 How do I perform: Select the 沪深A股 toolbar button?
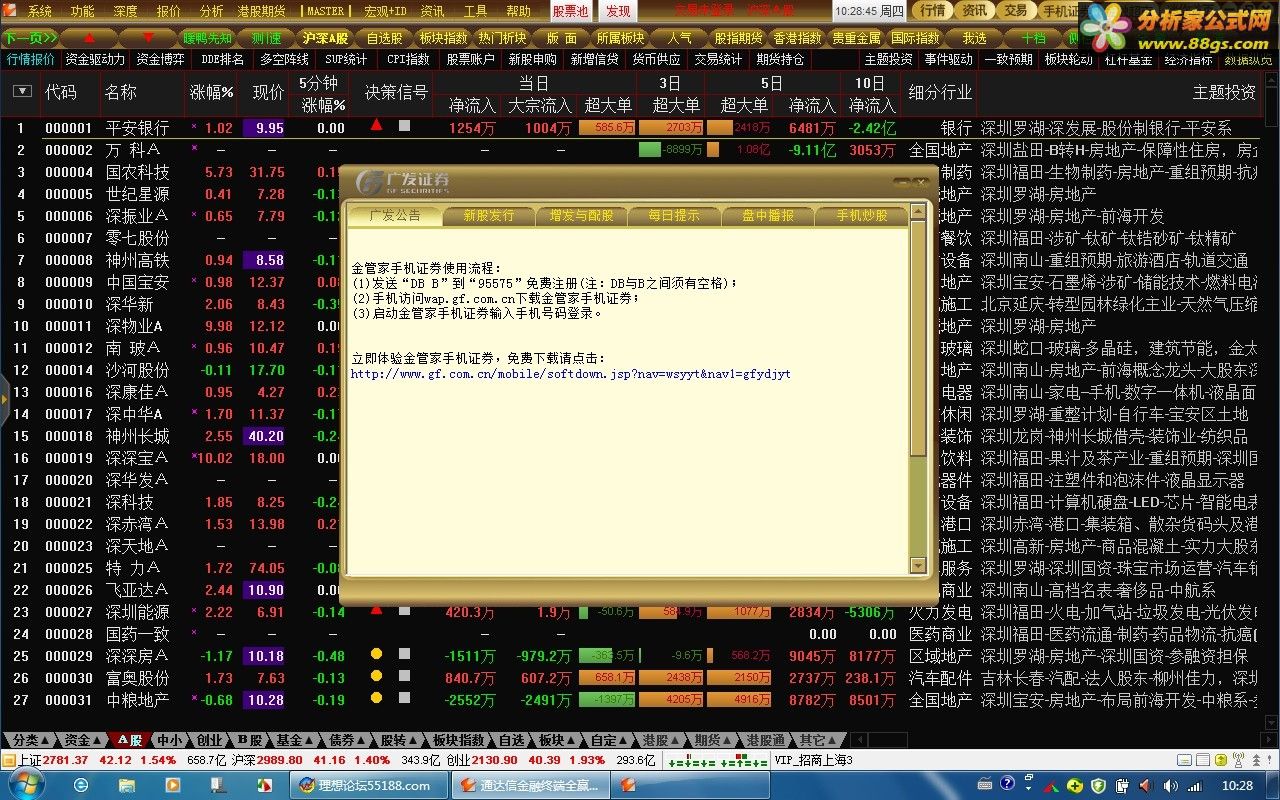pos(326,37)
